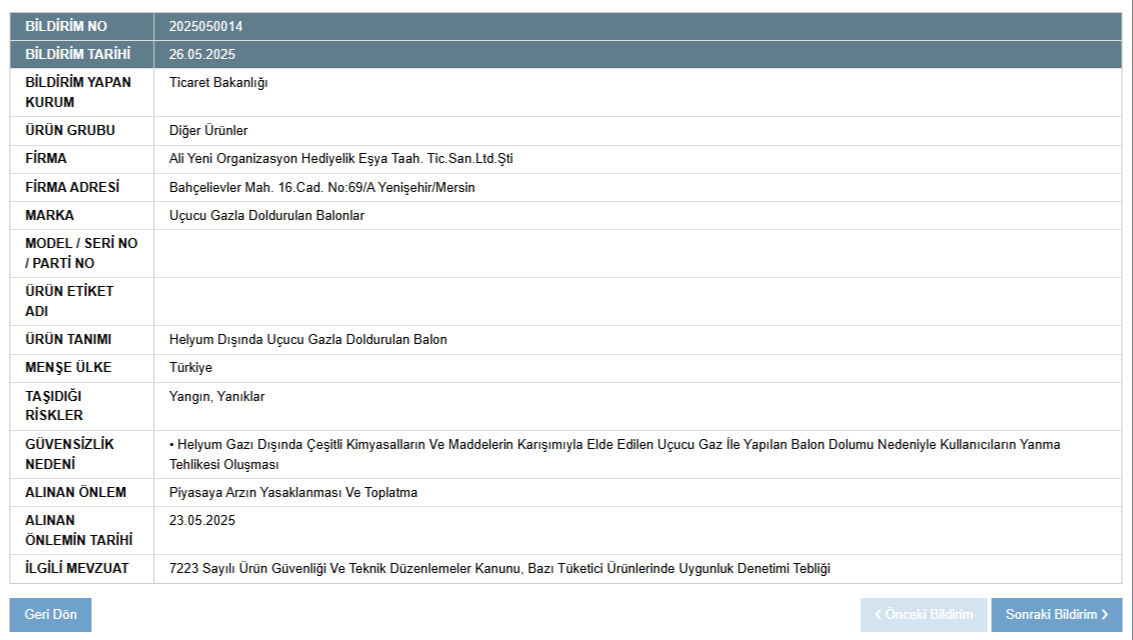Select brand text Uçucu Gazla Doldurulan Balonlar
Image resolution: width=1133 pixels, height=640 pixels.
(x=267, y=215)
